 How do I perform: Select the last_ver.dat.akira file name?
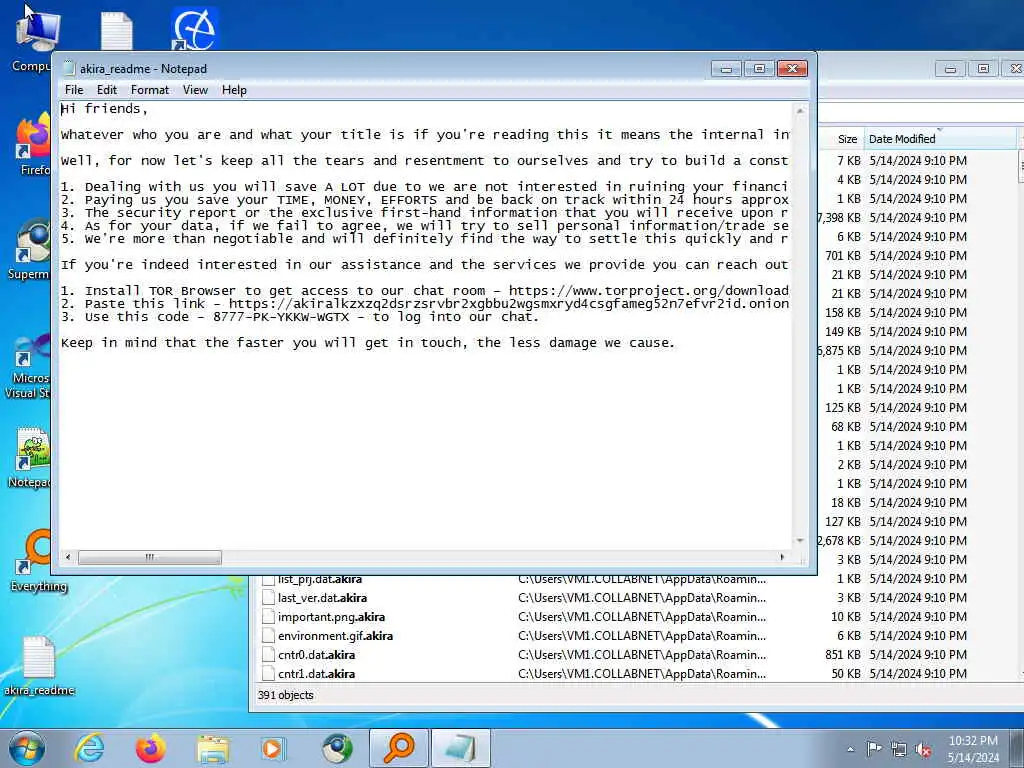tap(322, 598)
